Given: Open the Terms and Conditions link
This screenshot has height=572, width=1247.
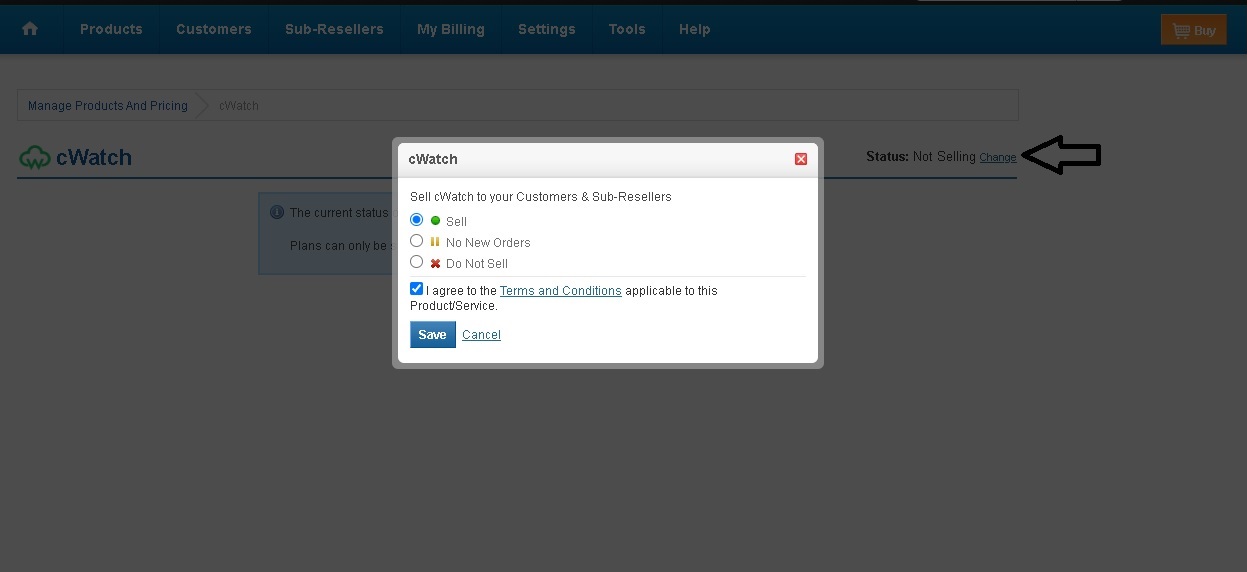Looking at the screenshot, I should tap(561, 291).
